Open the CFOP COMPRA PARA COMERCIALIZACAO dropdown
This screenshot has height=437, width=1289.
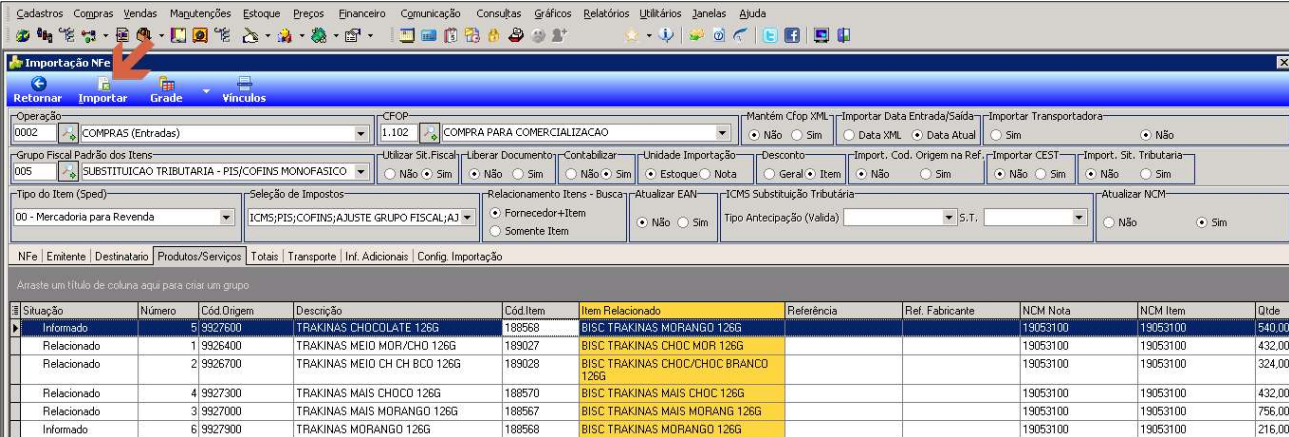click(722, 132)
